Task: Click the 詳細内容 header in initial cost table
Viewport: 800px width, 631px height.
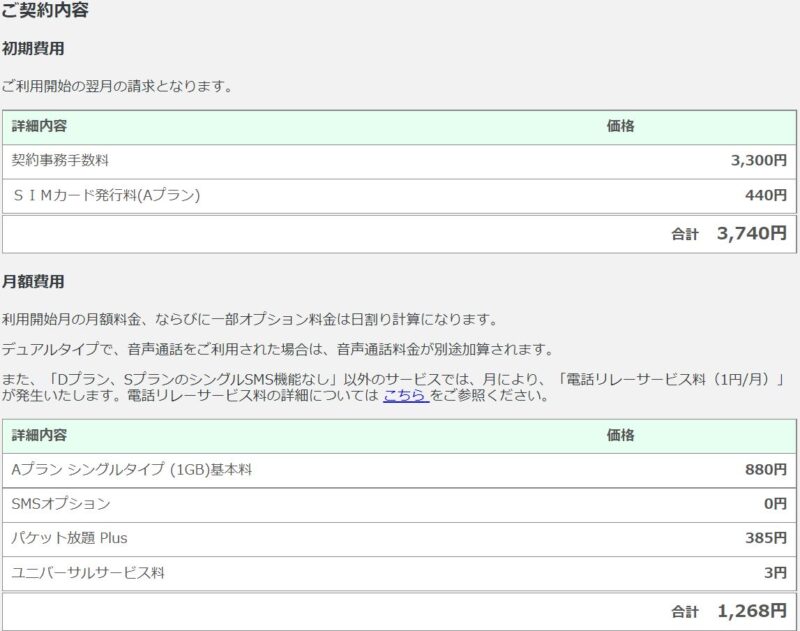Action: 39,126
